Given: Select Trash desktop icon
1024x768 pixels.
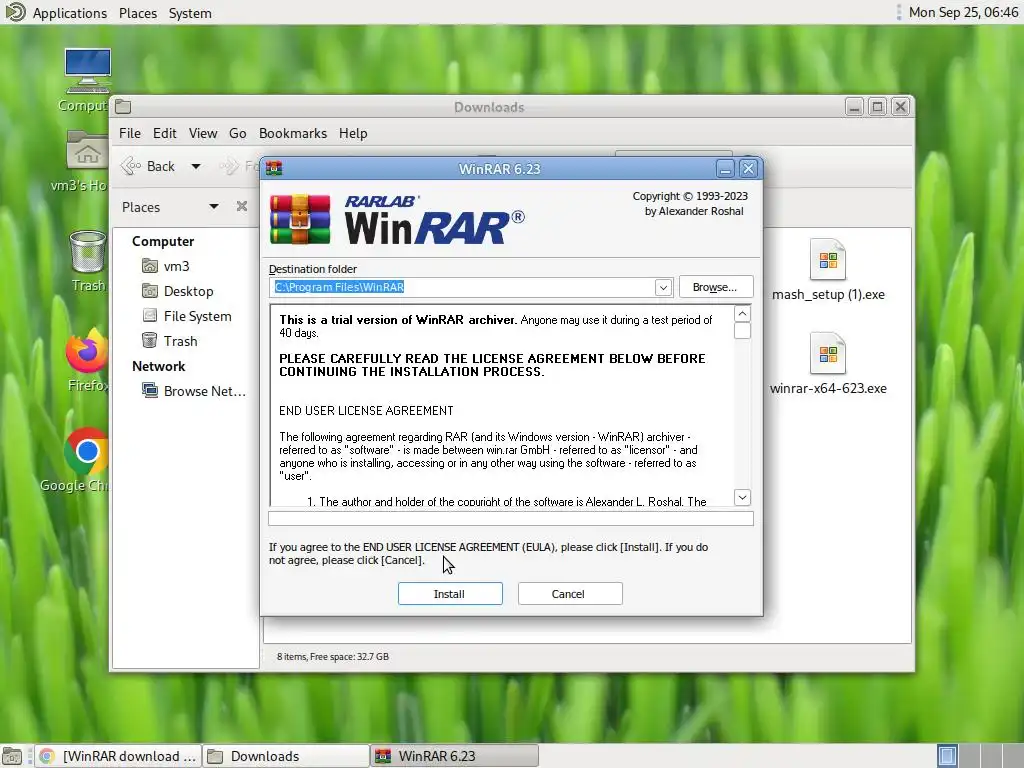Looking at the screenshot, I should [88, 252].
